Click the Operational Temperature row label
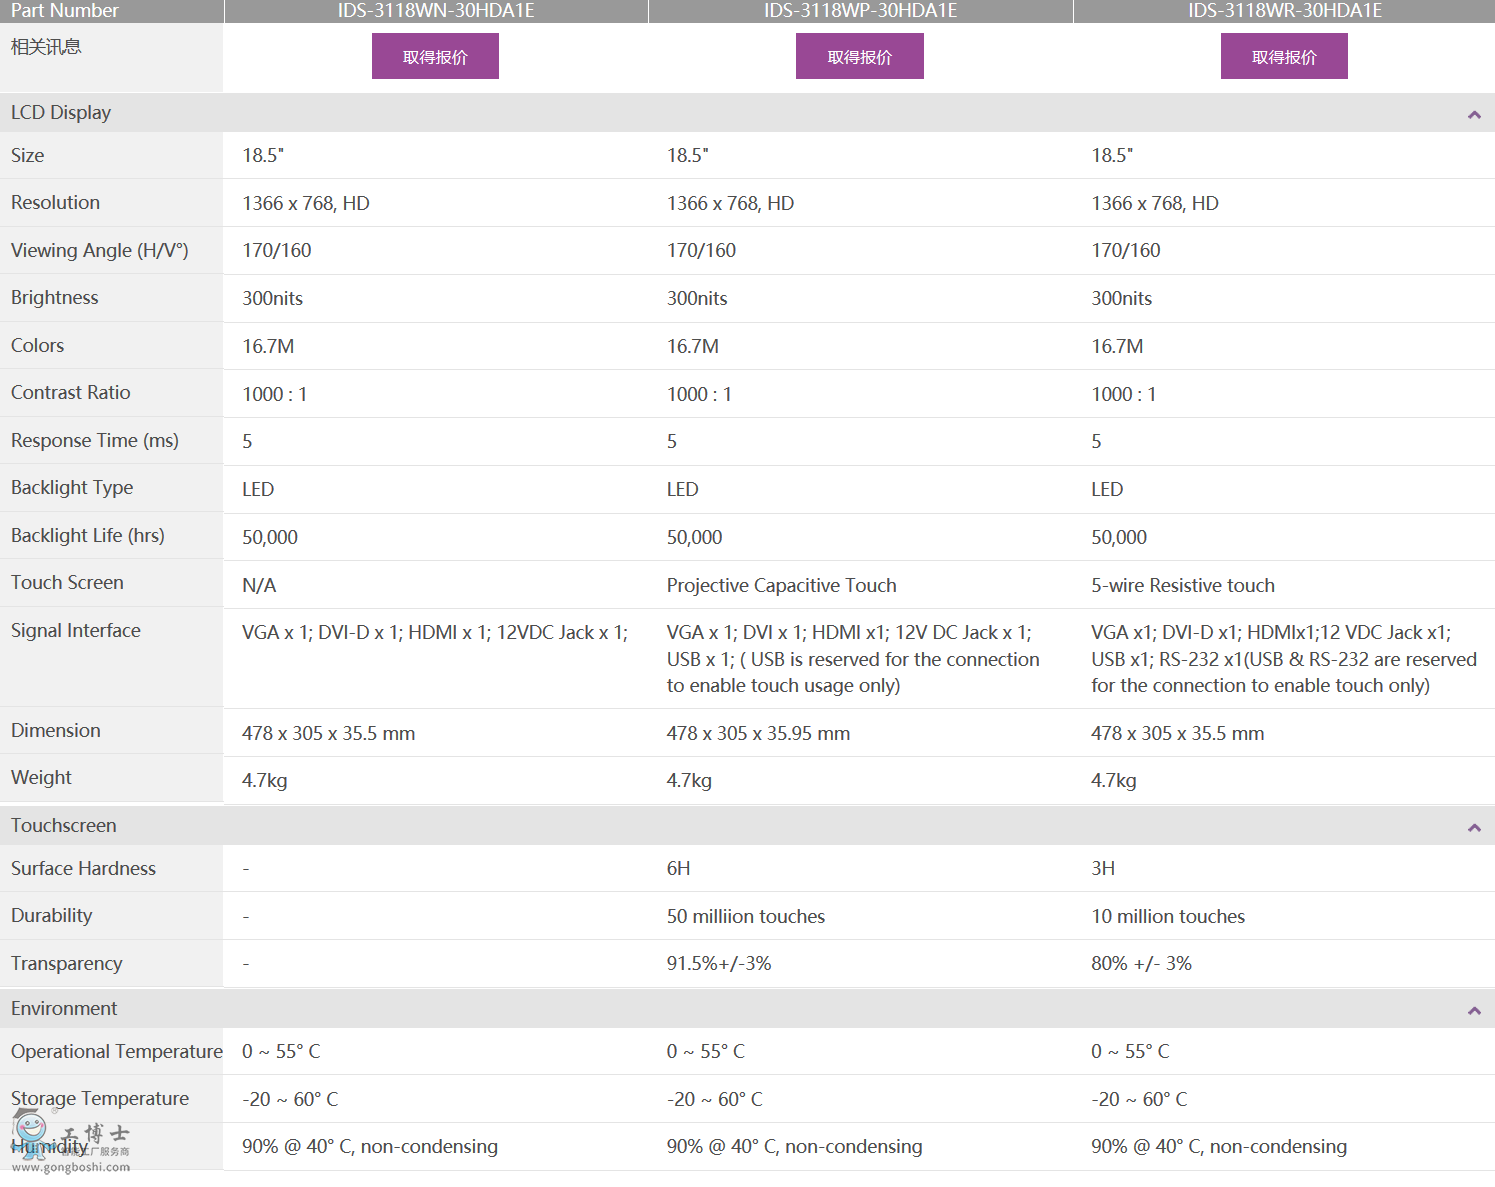Screen dimensions: 1495x1187 (116, 1052)
